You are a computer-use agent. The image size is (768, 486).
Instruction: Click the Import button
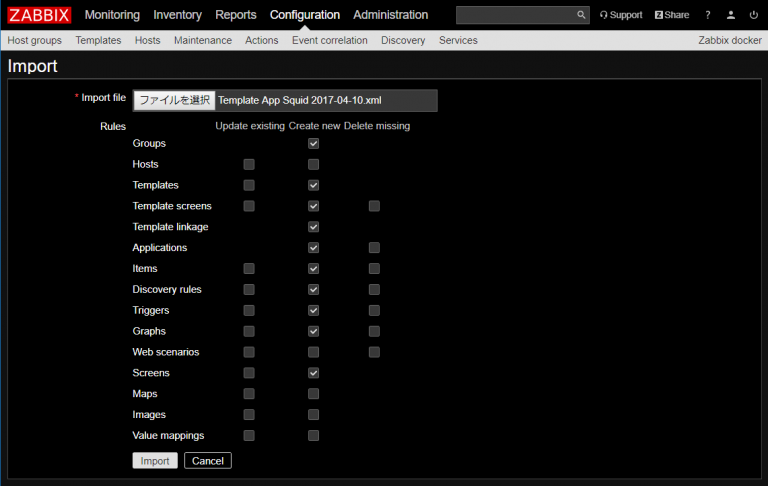(x=155, y=461)
